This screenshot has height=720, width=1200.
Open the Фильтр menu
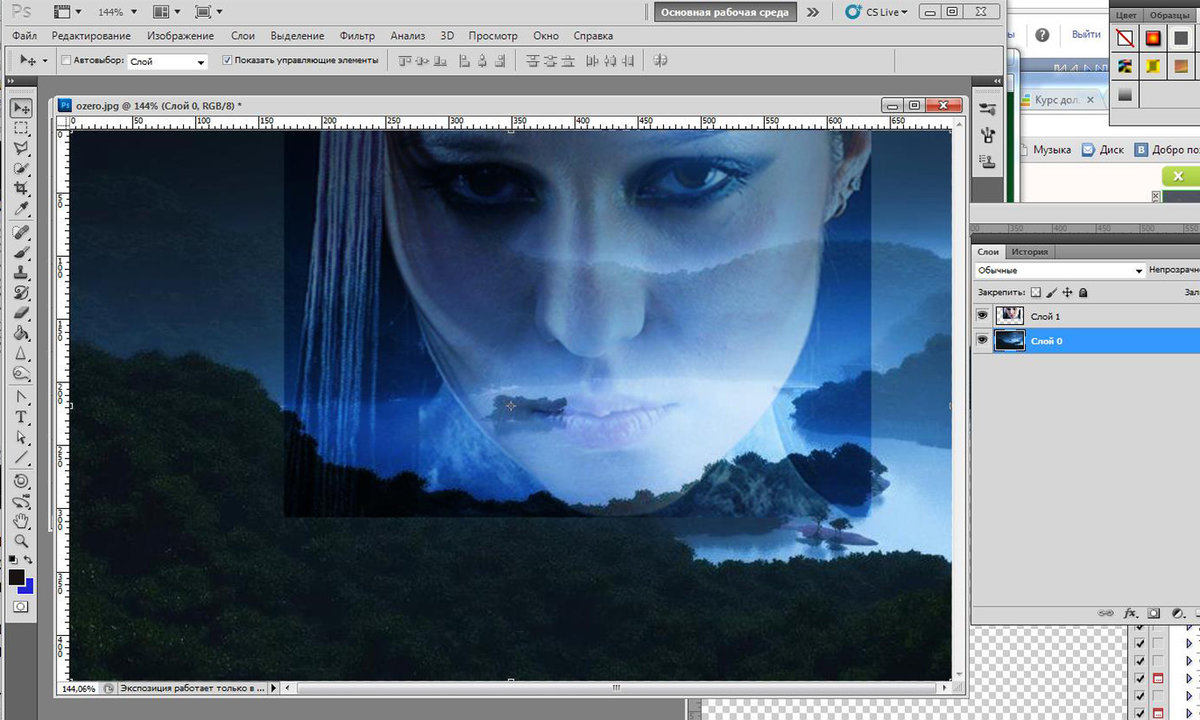point(357,36)
